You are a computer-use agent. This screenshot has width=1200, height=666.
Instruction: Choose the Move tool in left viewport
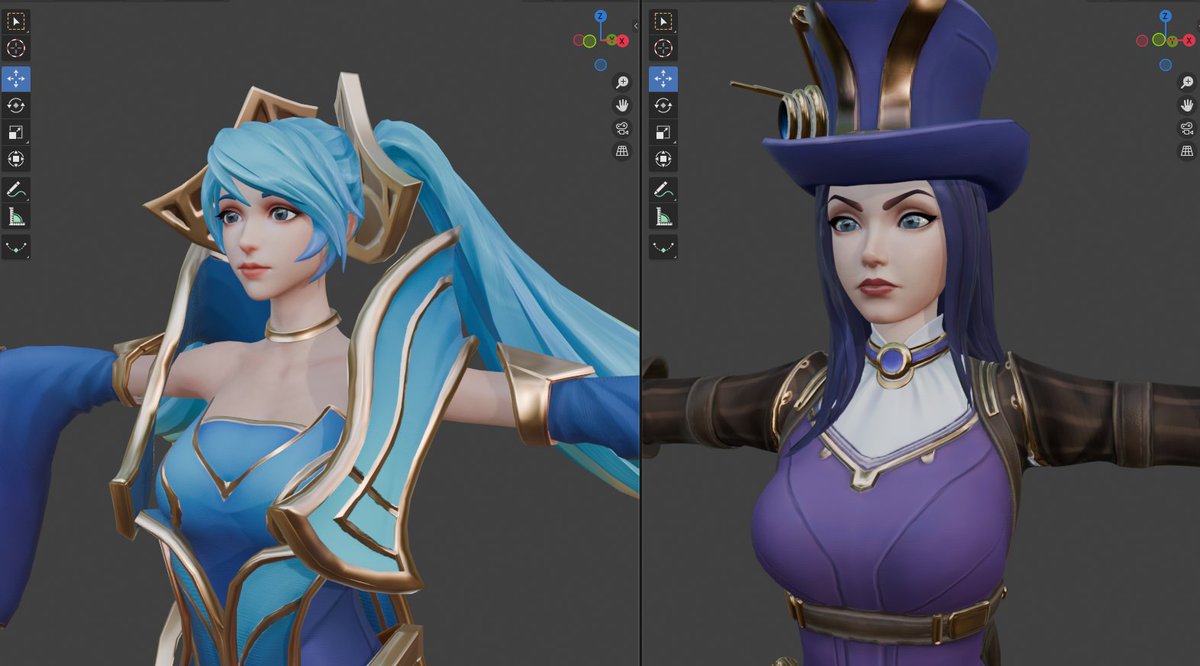[x=16, y=78]
